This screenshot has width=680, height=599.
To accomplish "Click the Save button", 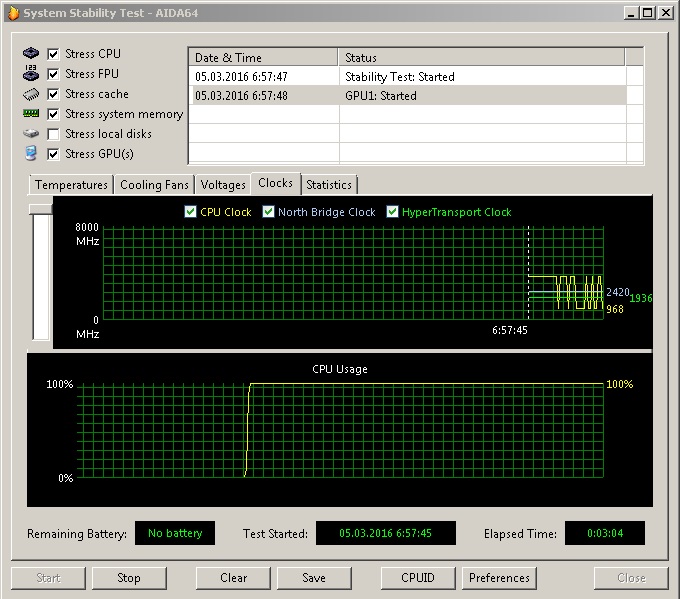I will click(x=314, y=578).
